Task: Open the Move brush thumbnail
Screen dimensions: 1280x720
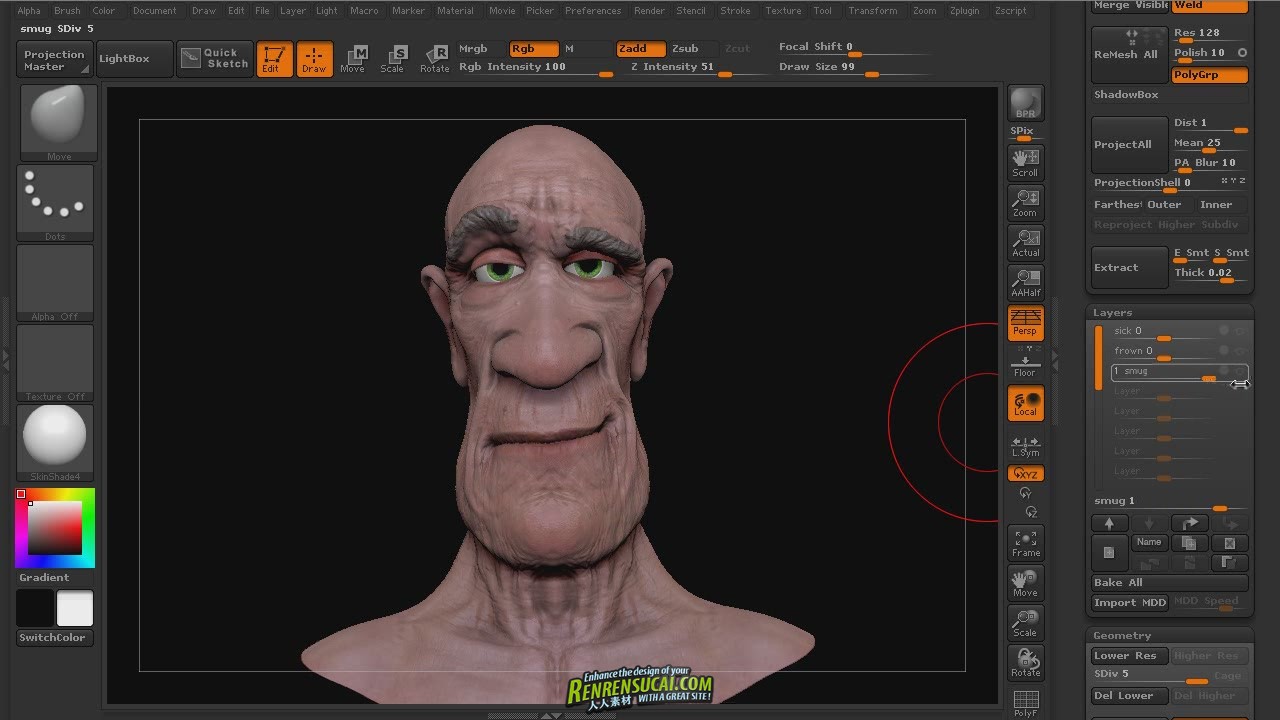Action: tap(58, 123)
